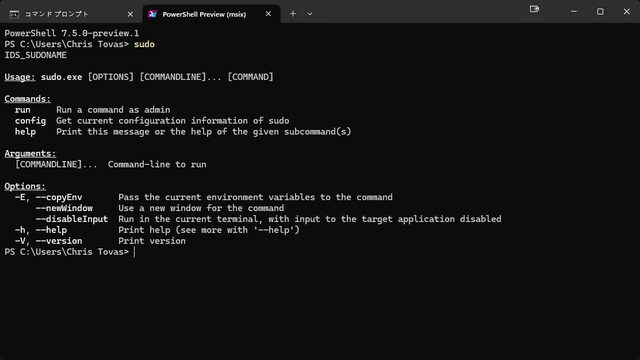Click the yellow 'sudo' command text
Image resolution: width=640 pixels, height=360 pixels.
pos(144,44)
